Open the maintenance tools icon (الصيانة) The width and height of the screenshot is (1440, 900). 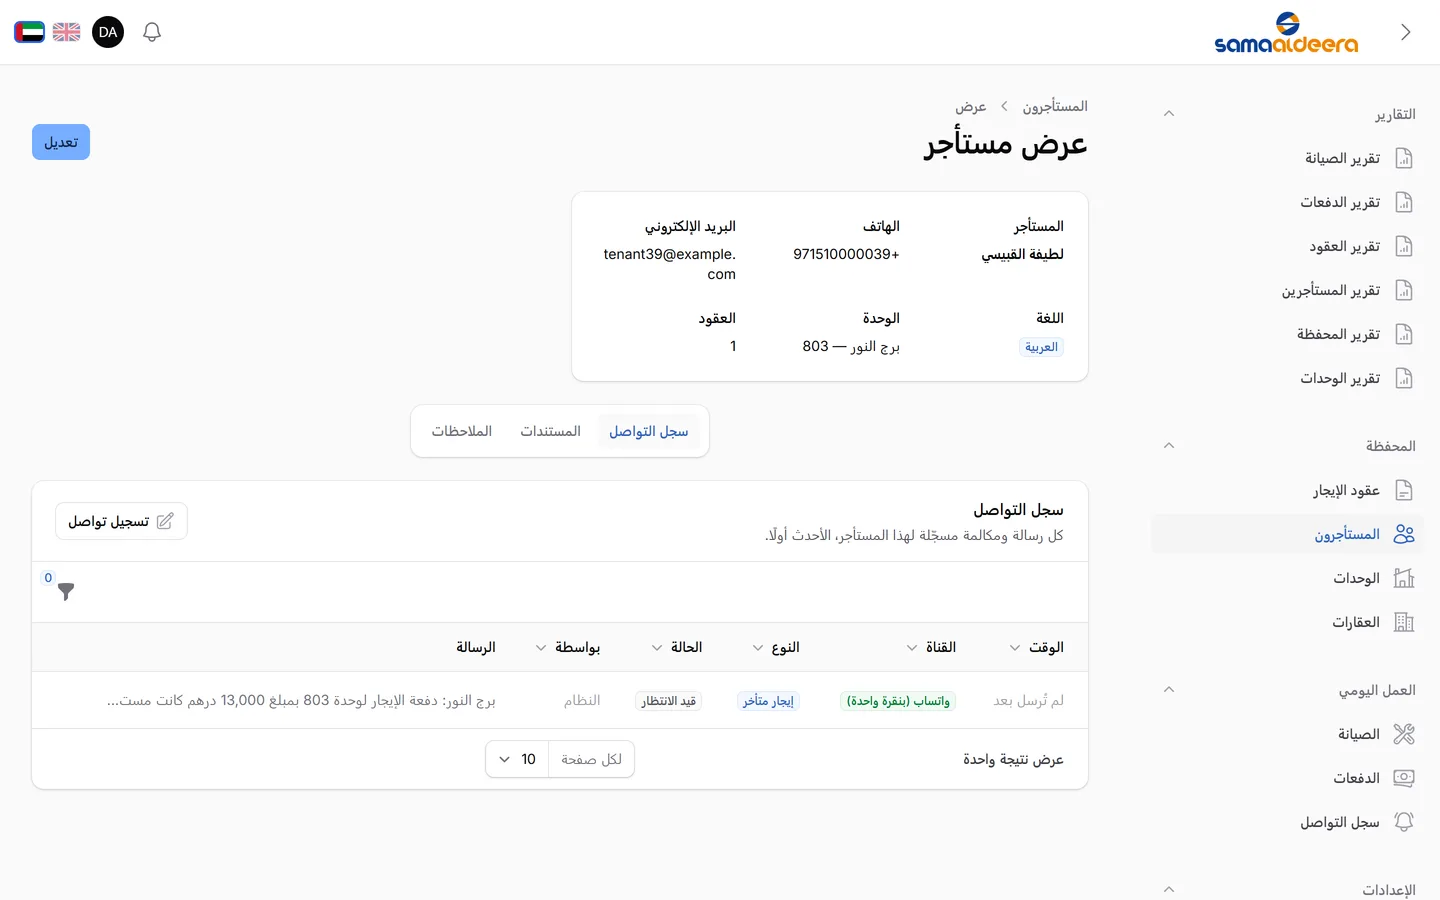pos(1404,734)
